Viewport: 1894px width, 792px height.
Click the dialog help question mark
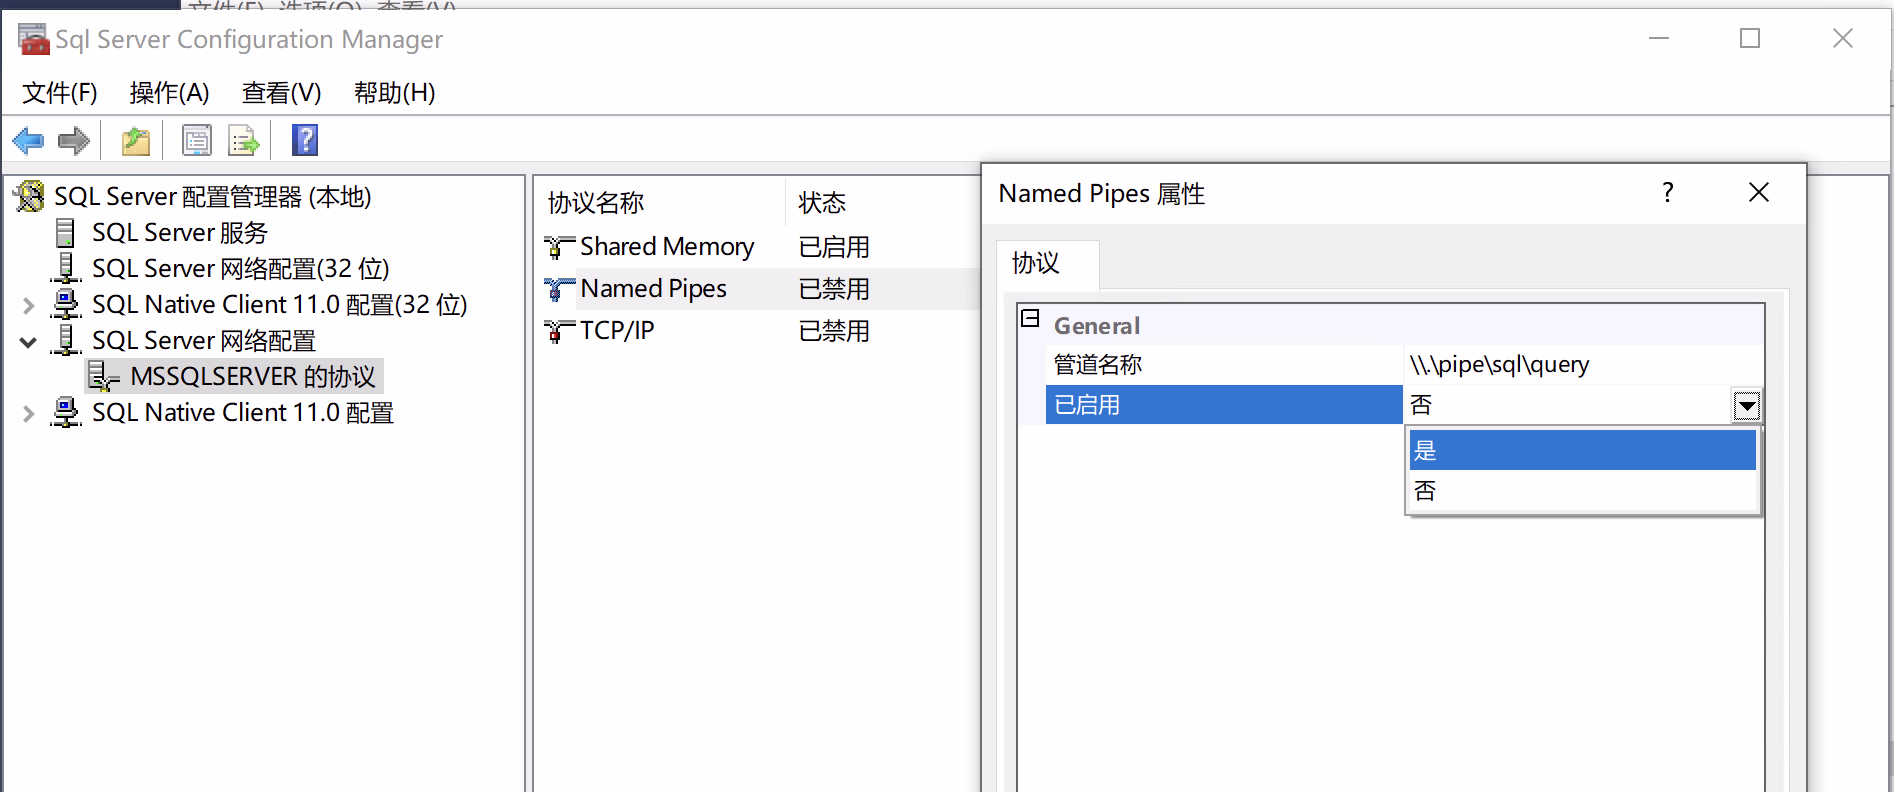(1667, 192)
